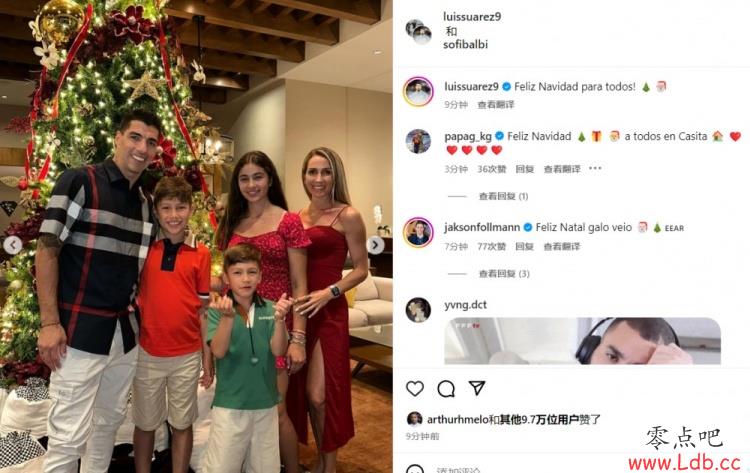Reply to jaksonfollmann comment
The image size is (750, 473).
pos(524,246)
